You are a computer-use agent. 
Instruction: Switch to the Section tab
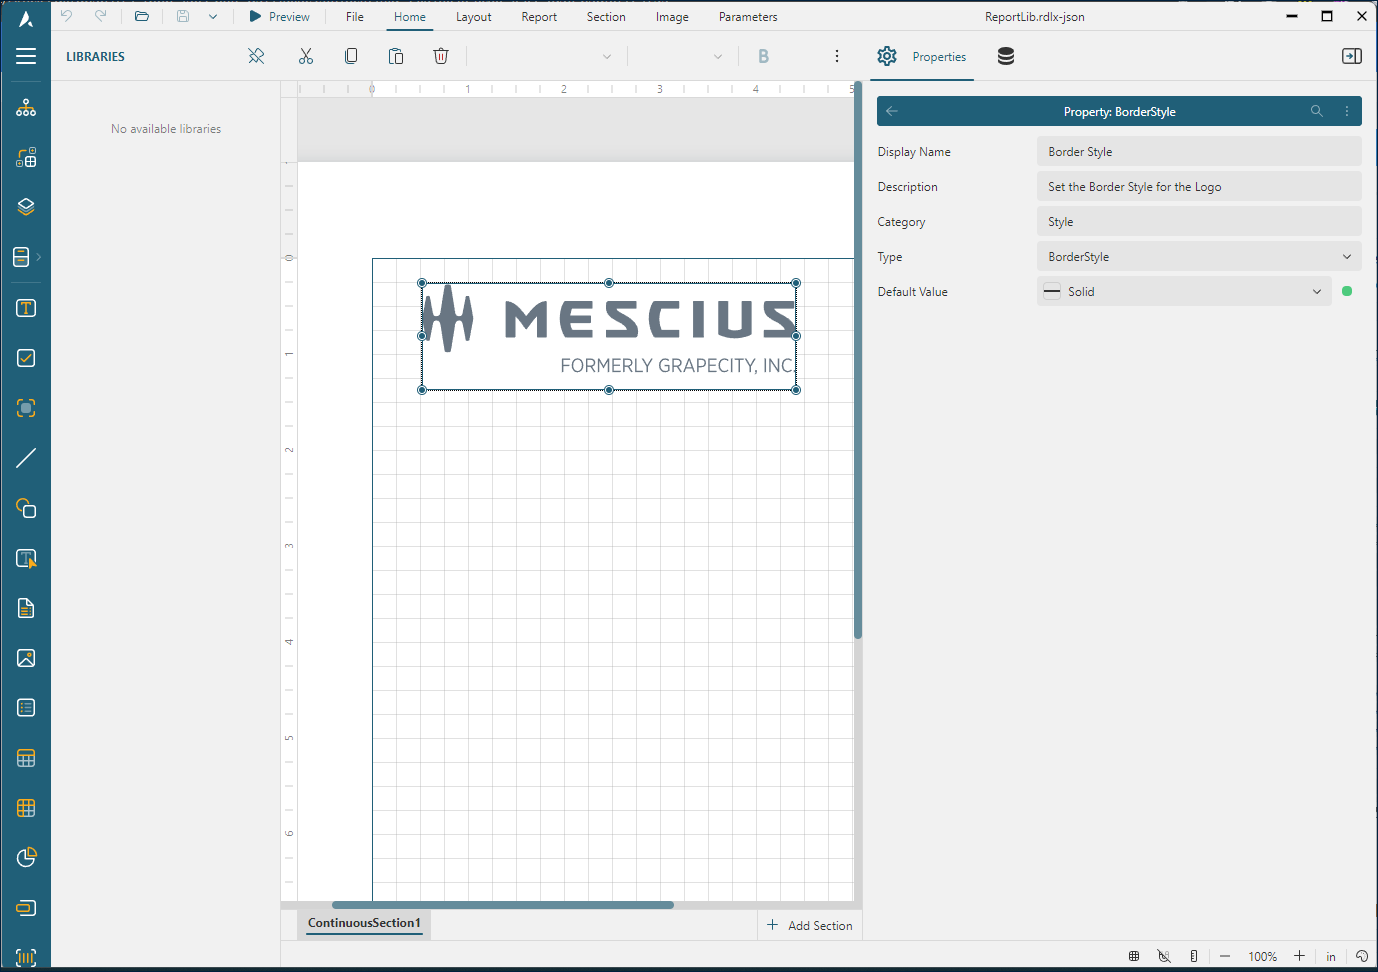(x=606, y=16)
